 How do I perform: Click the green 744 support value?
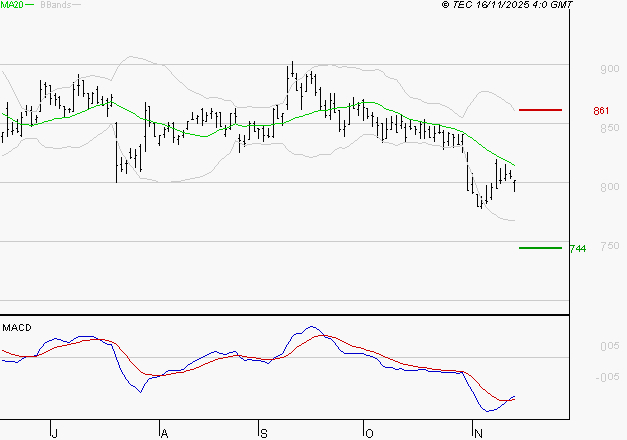[578, 249]
